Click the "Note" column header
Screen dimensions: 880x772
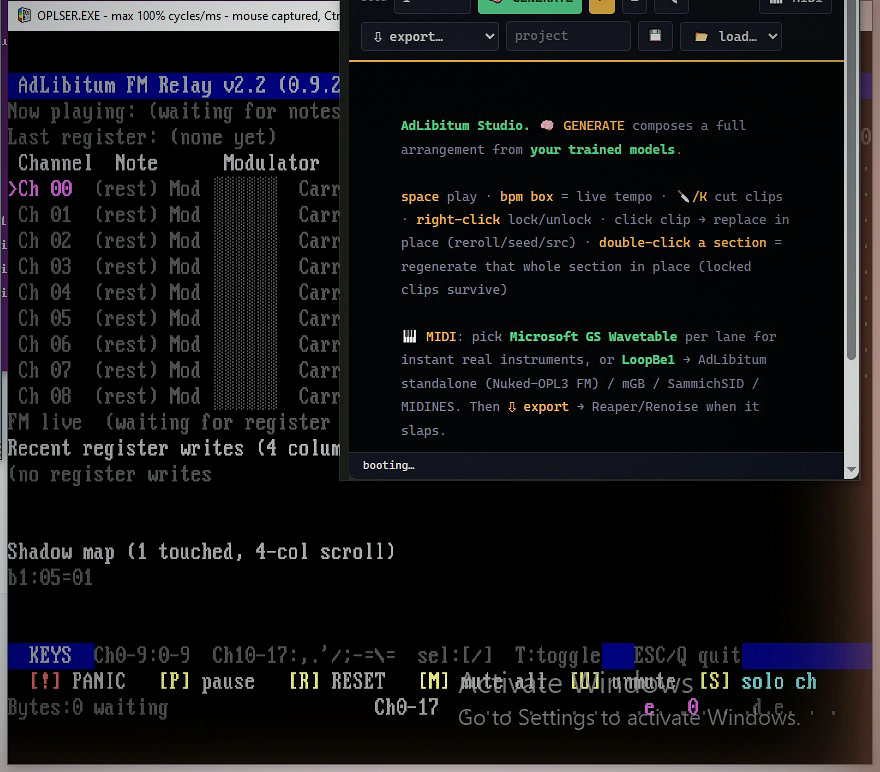coord(136,163)
